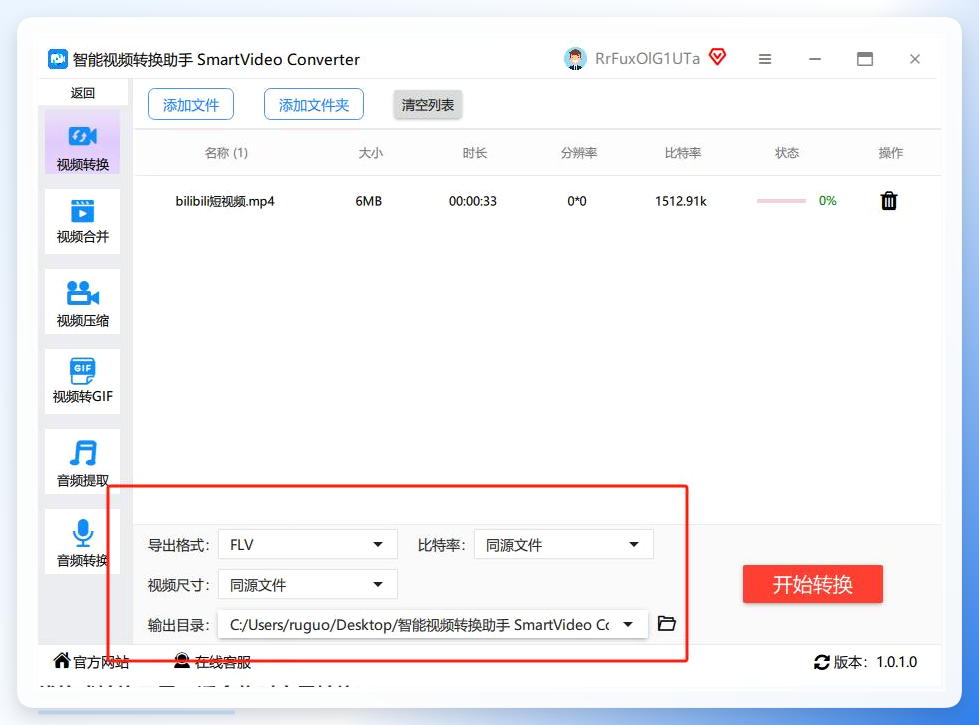Click the 1512.91k bitrate value
Image resolution: width=979 pixels, height=725 pixels.
681,201
